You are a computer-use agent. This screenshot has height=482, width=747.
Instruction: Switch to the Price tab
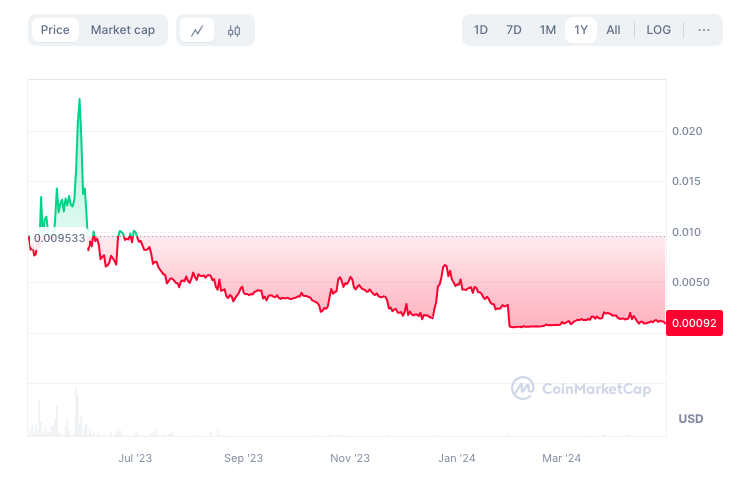[55, 30]
